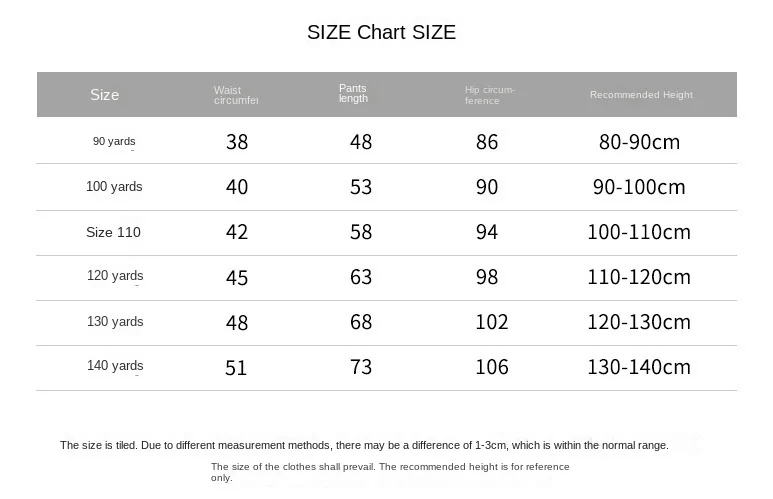Click the hip circumference value 94

tap(487, 232)
